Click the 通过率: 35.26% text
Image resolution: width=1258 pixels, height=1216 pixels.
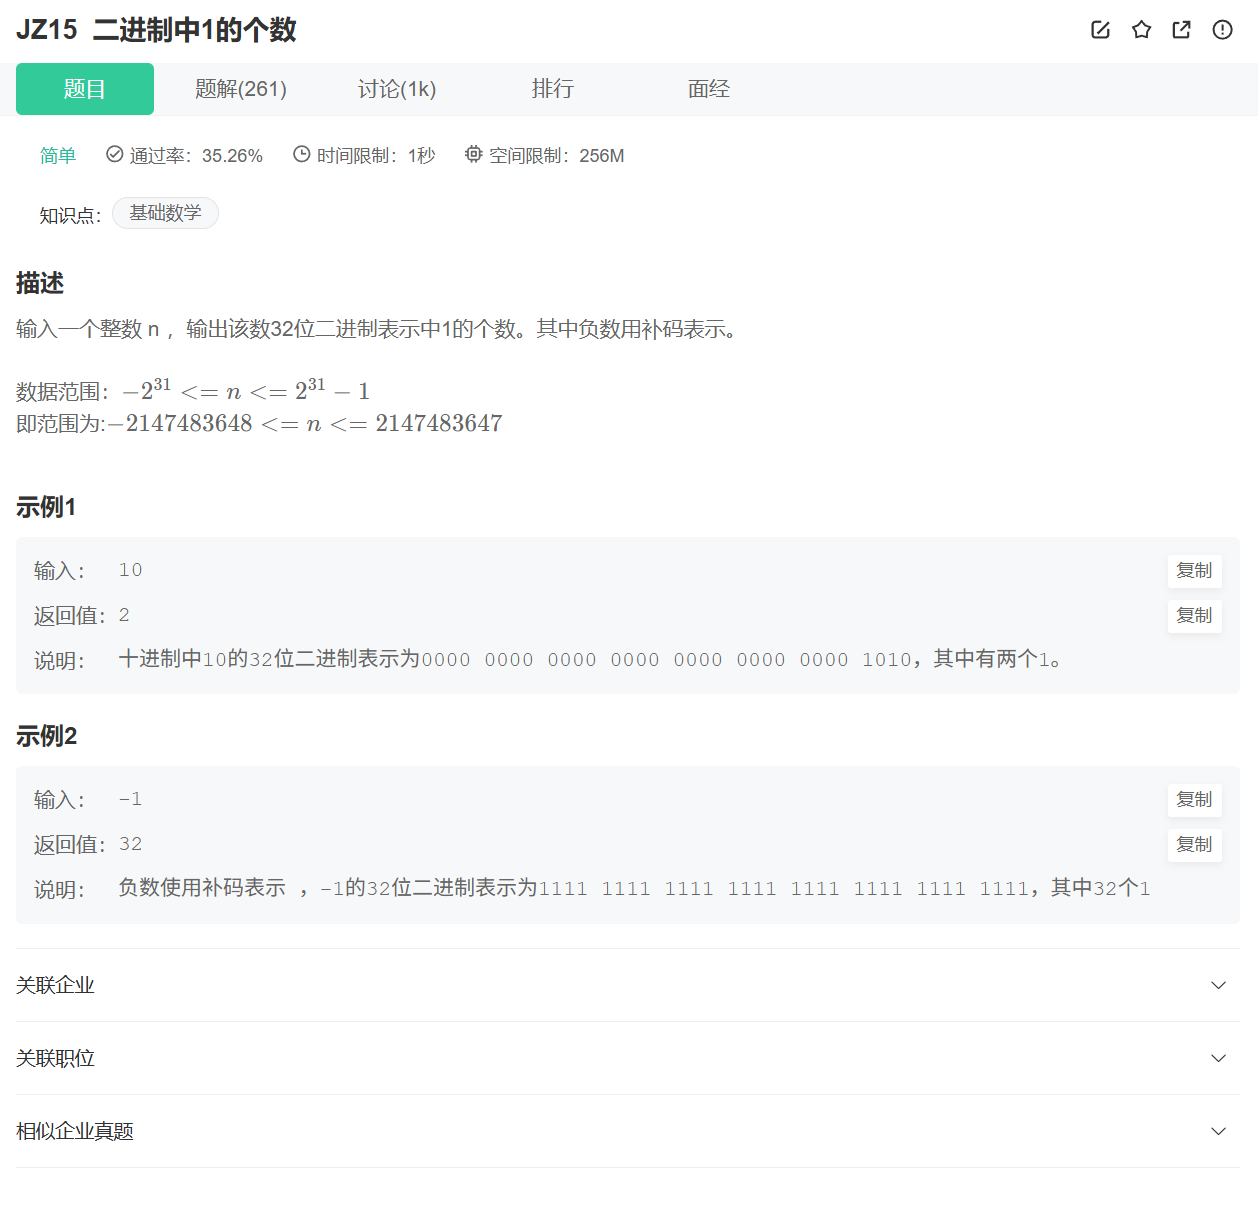click(x=196, y=156)
